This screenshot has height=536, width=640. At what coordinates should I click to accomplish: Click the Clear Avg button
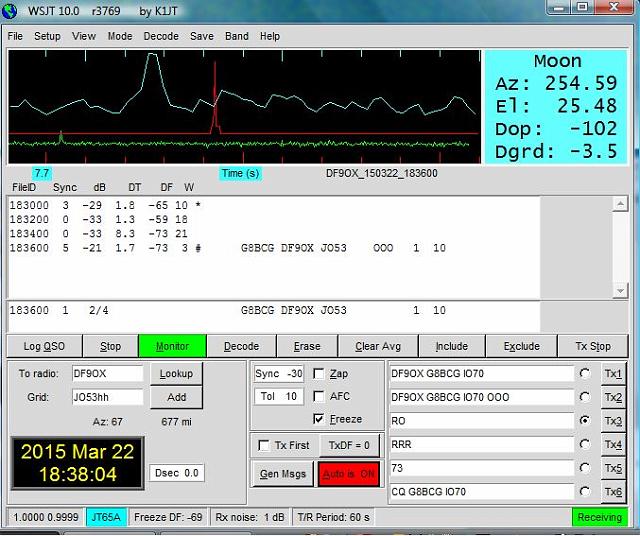[x=378, y=346]
